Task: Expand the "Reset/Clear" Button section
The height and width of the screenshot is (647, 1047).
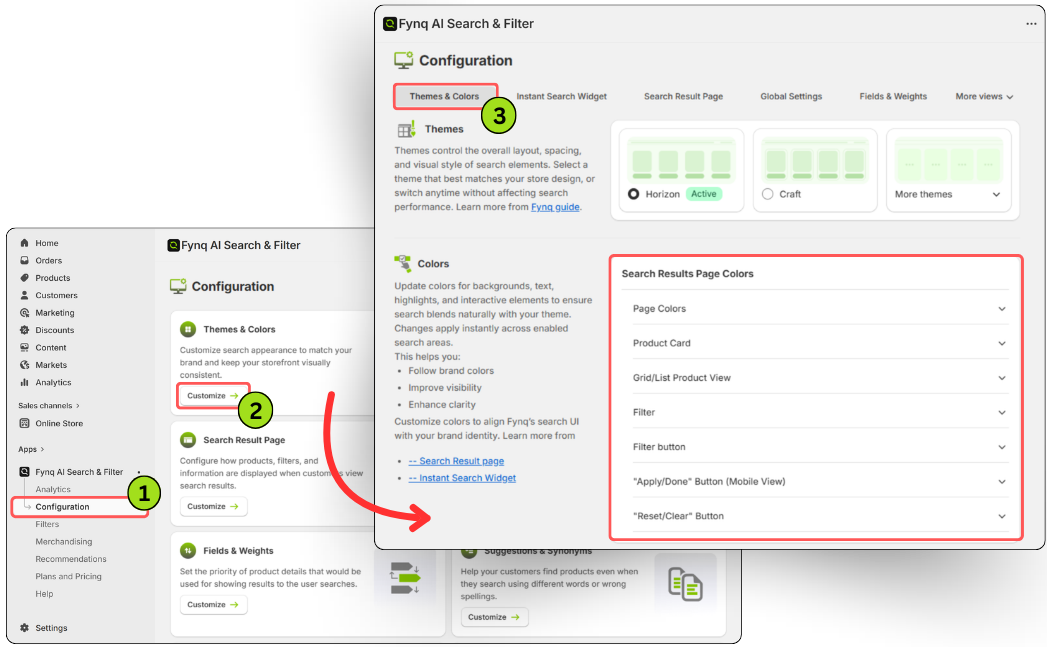Action: pos(820,516)
